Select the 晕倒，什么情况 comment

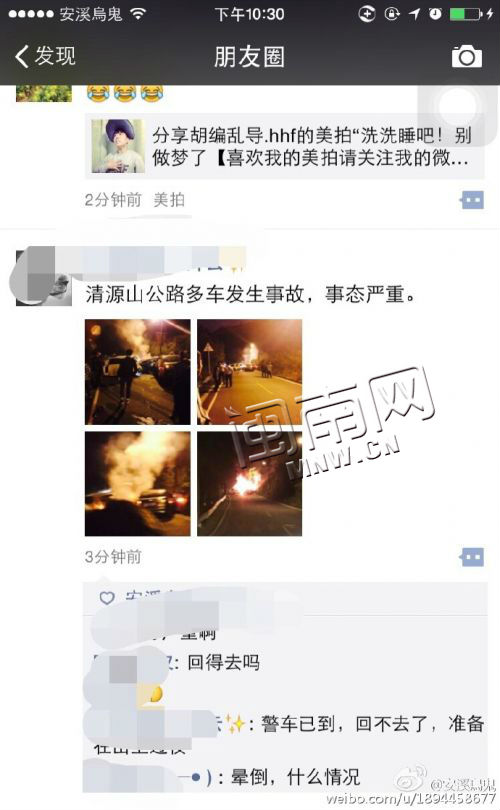tap(295, 776)
